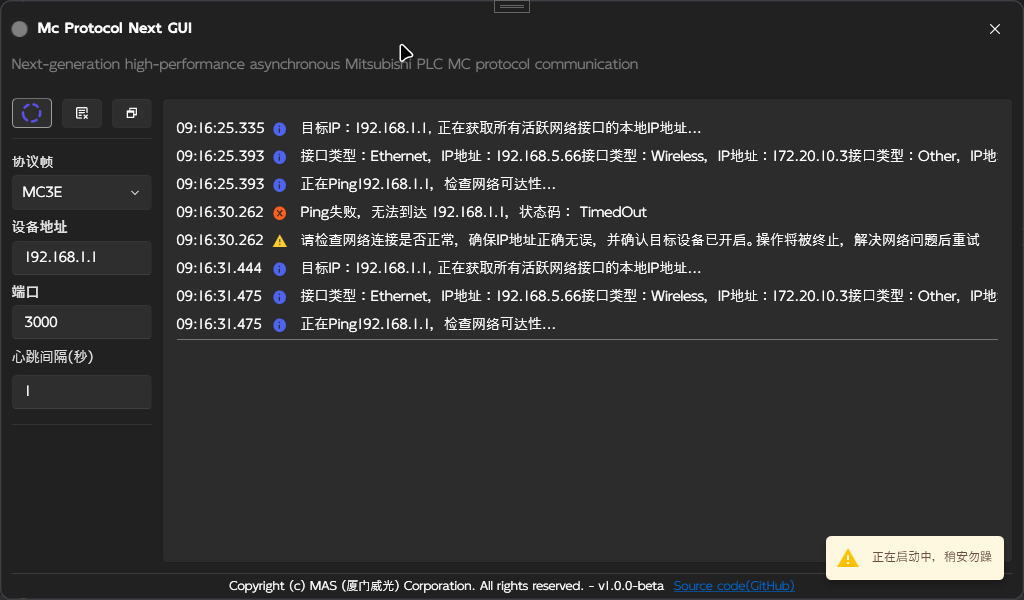Click the 设备地址 label
1024x600 pixels.
(40, 227)
